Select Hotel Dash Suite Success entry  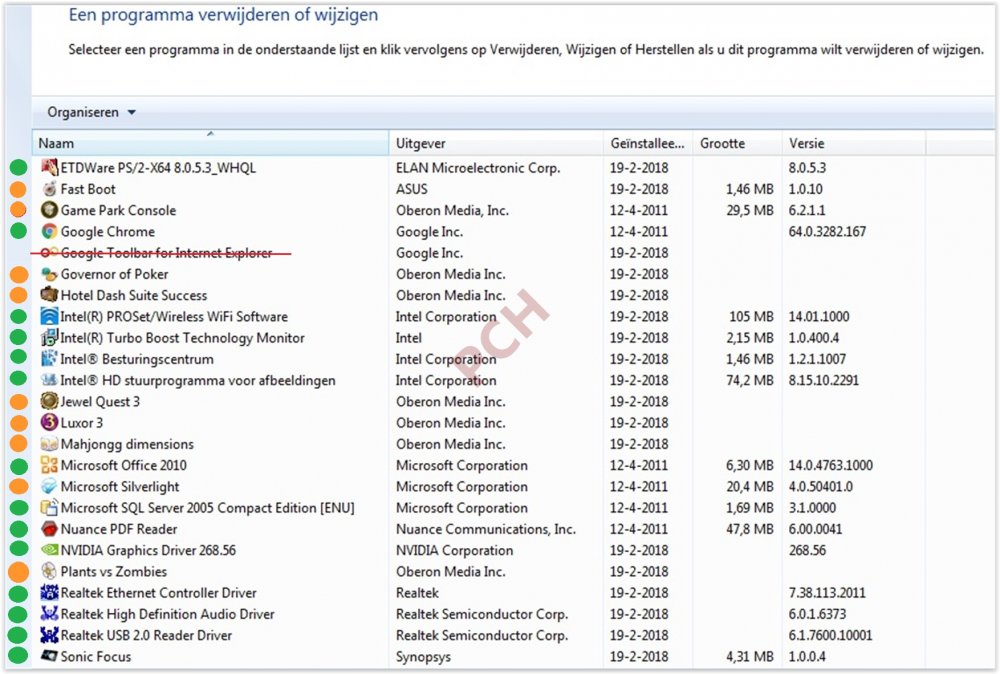pos(134,295)
